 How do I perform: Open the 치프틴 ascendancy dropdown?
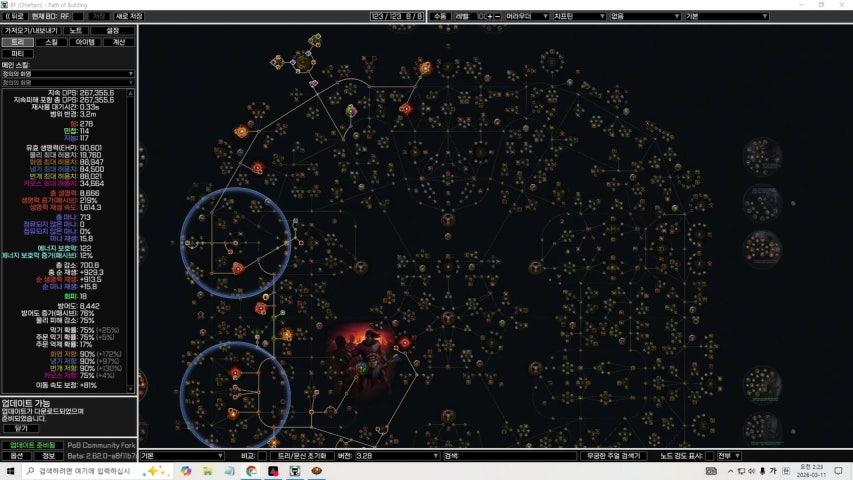point(579,16)
